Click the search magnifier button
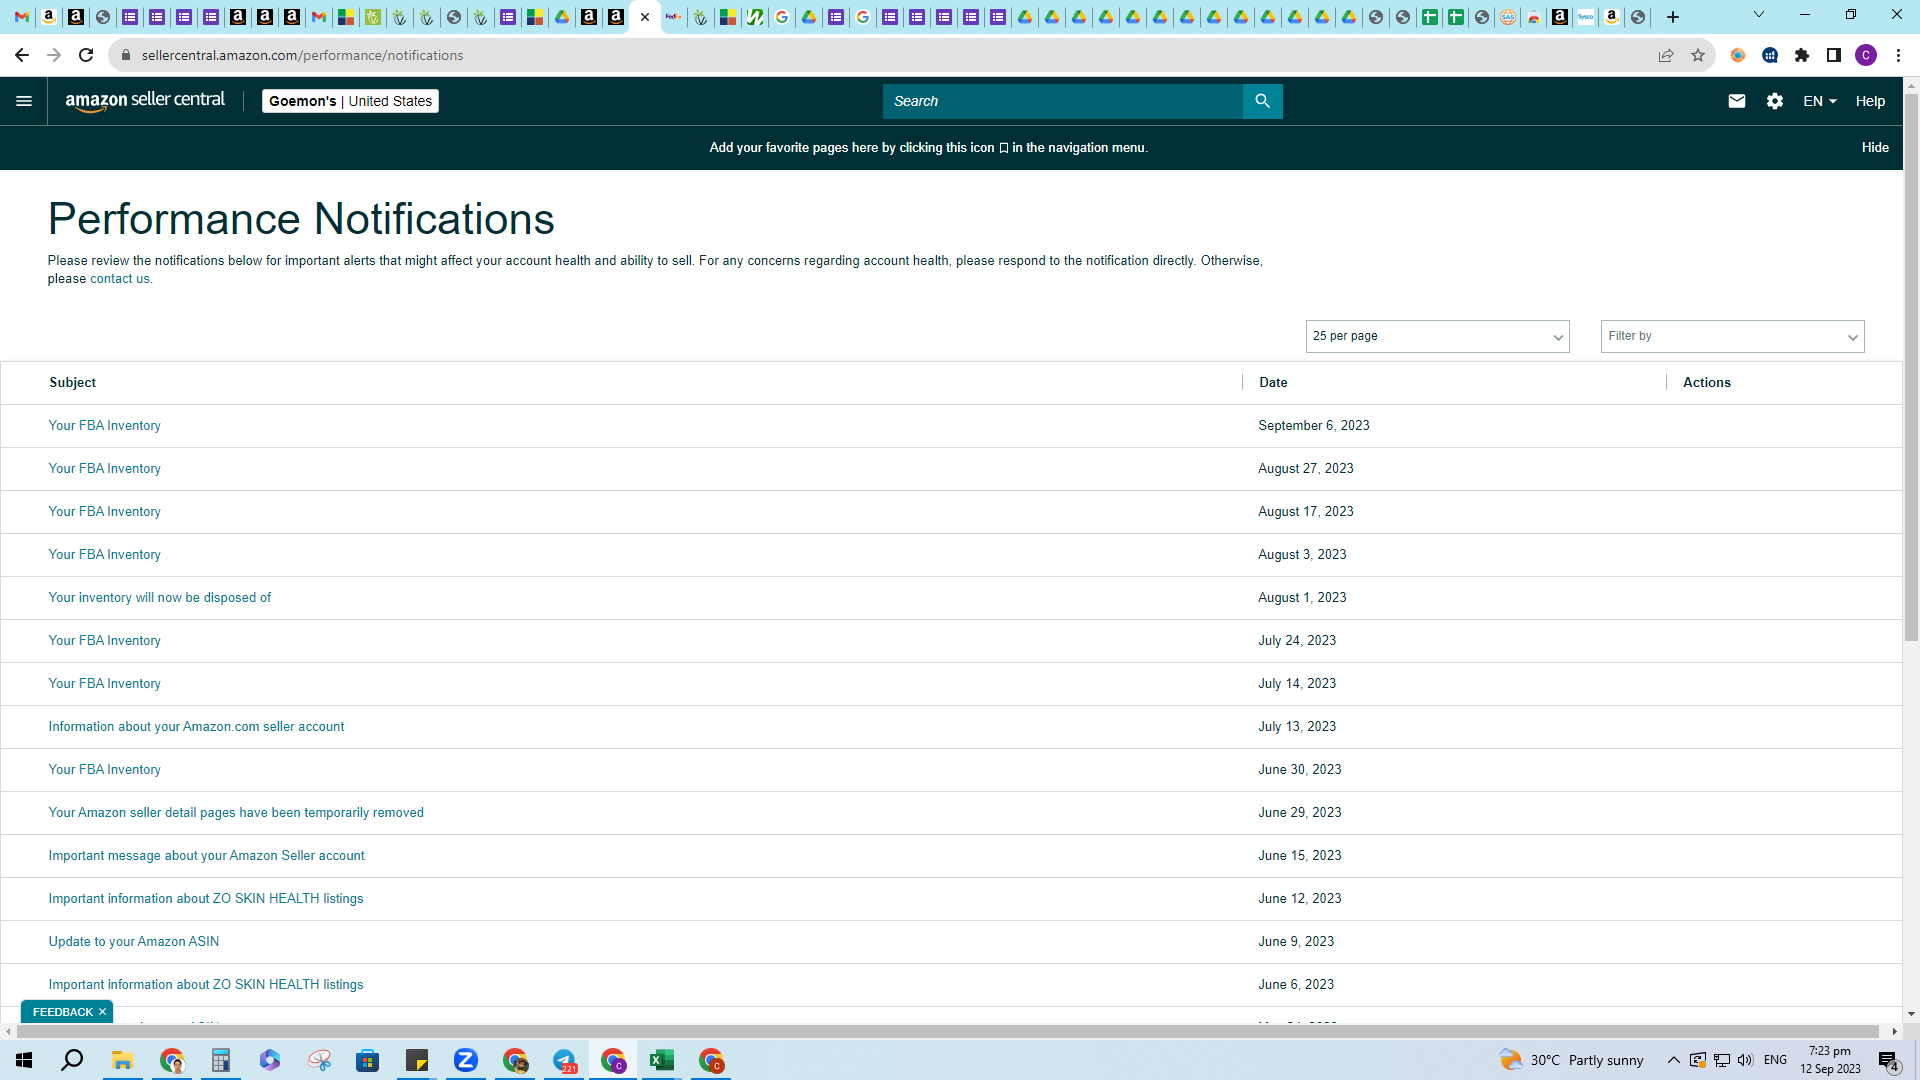 pyautogui.click(x=1262, y=101)
